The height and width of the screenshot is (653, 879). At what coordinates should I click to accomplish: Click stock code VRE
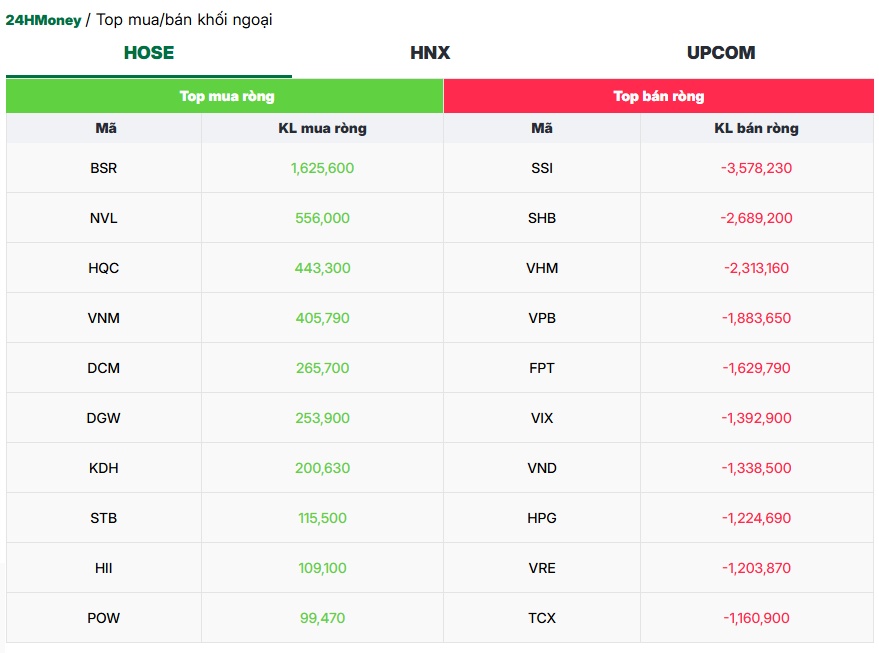click(x=542, y=568)
